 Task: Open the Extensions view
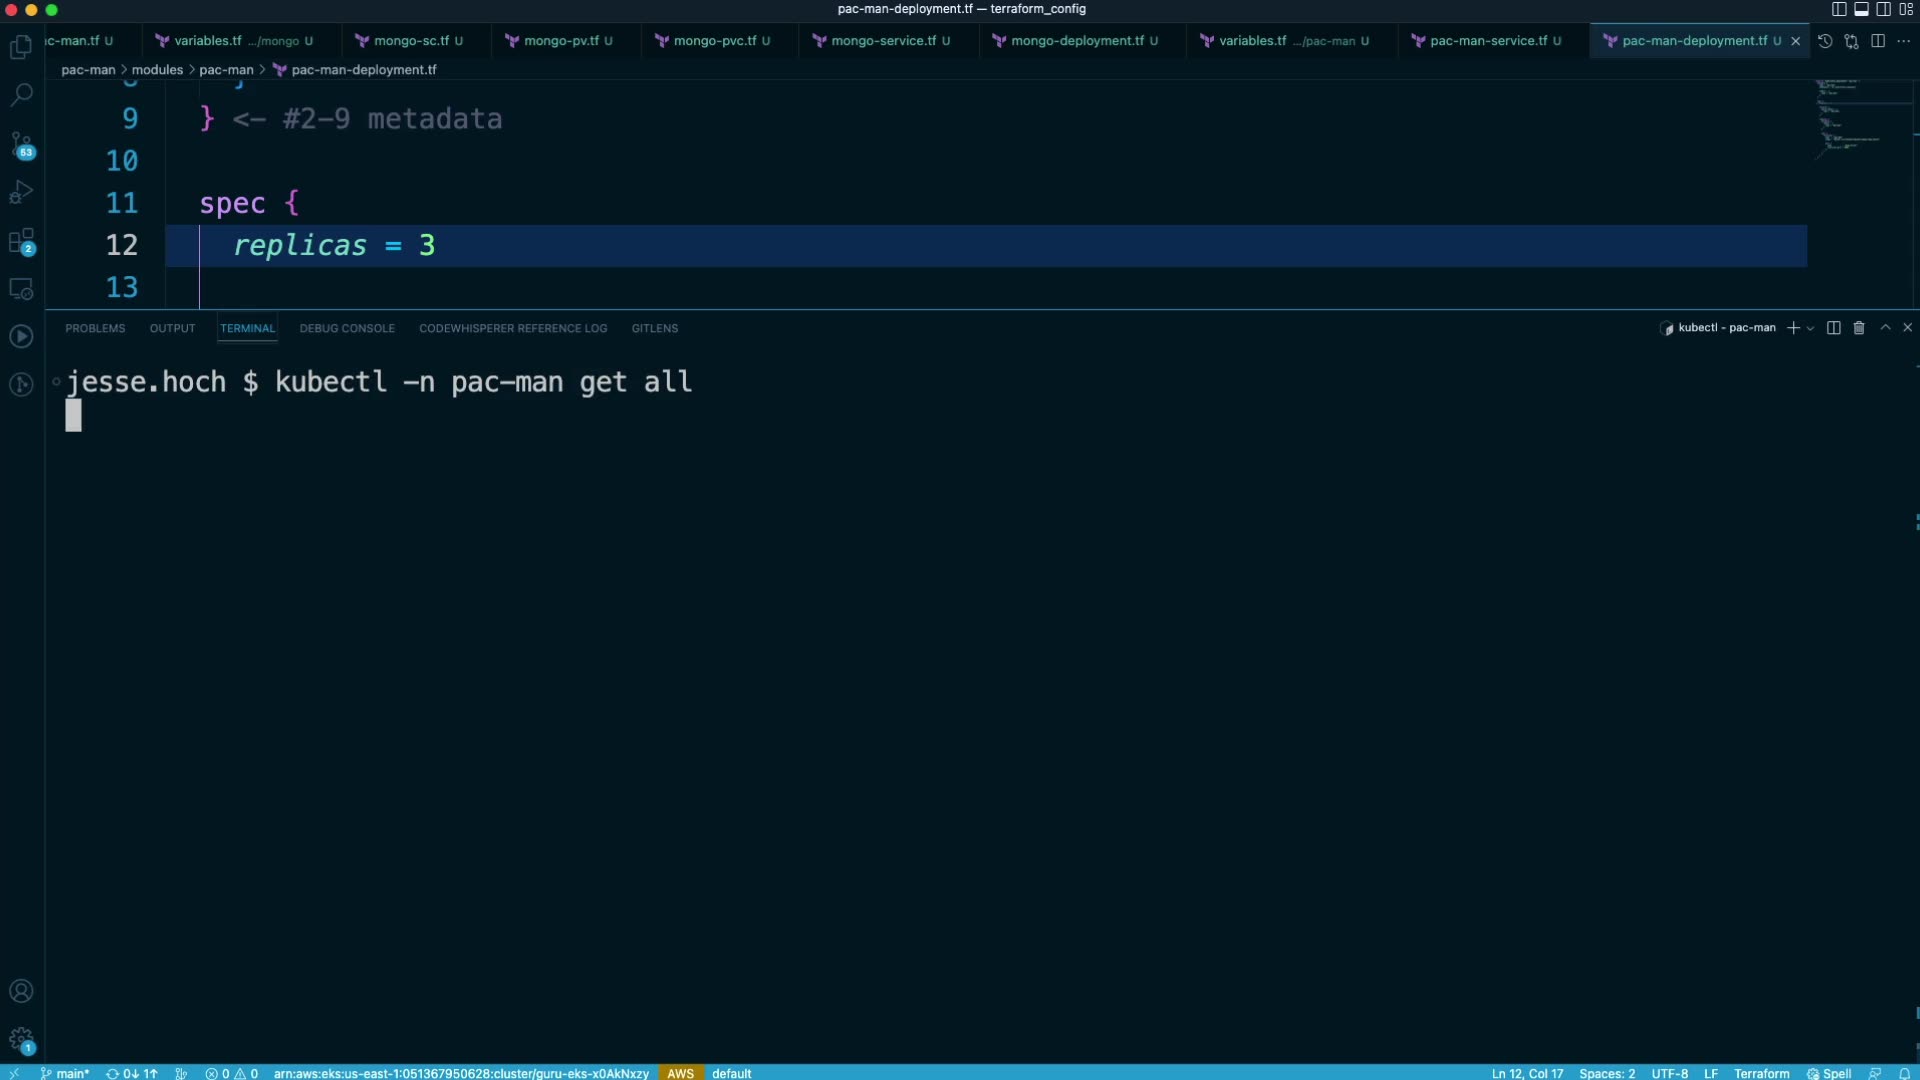[21, 241]
